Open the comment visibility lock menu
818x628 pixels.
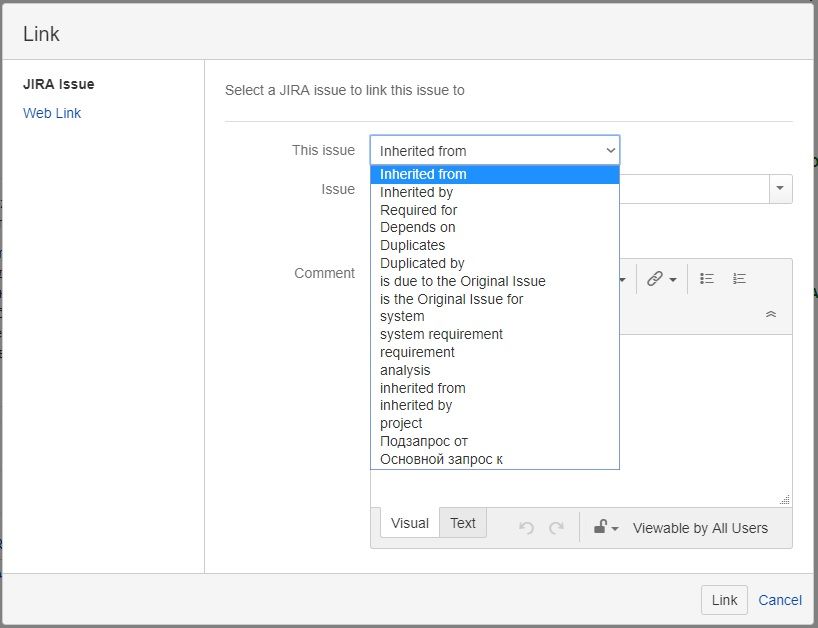pyautogui.click(x=606, y=527)
